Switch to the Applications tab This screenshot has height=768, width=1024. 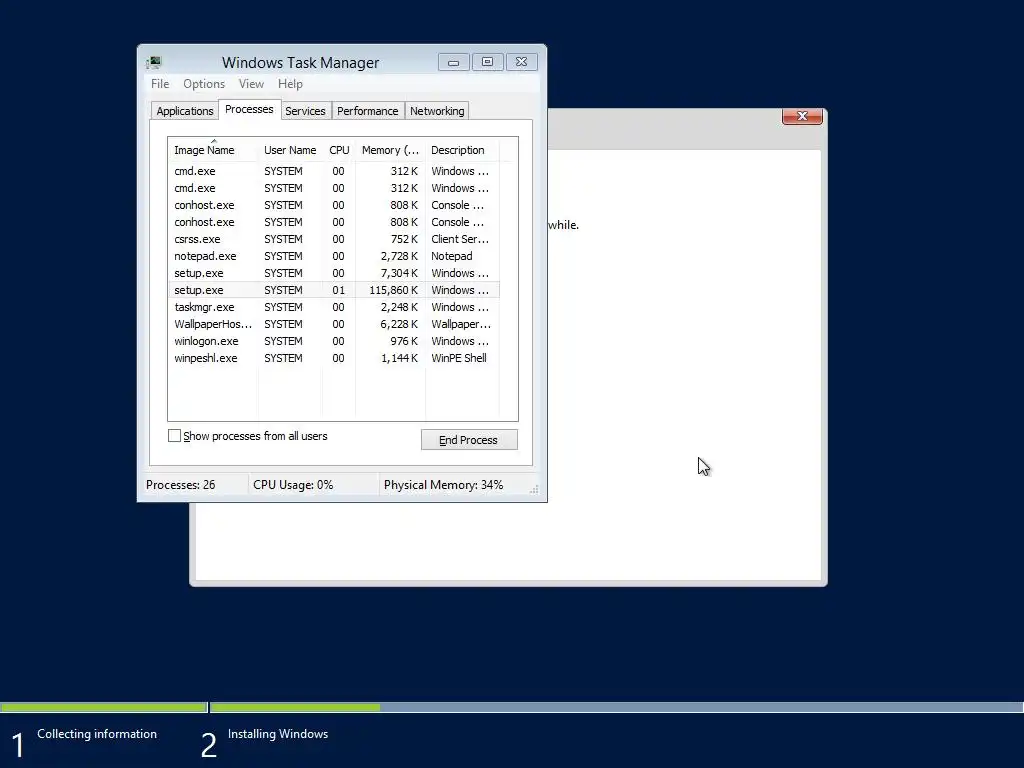point(185,111)
